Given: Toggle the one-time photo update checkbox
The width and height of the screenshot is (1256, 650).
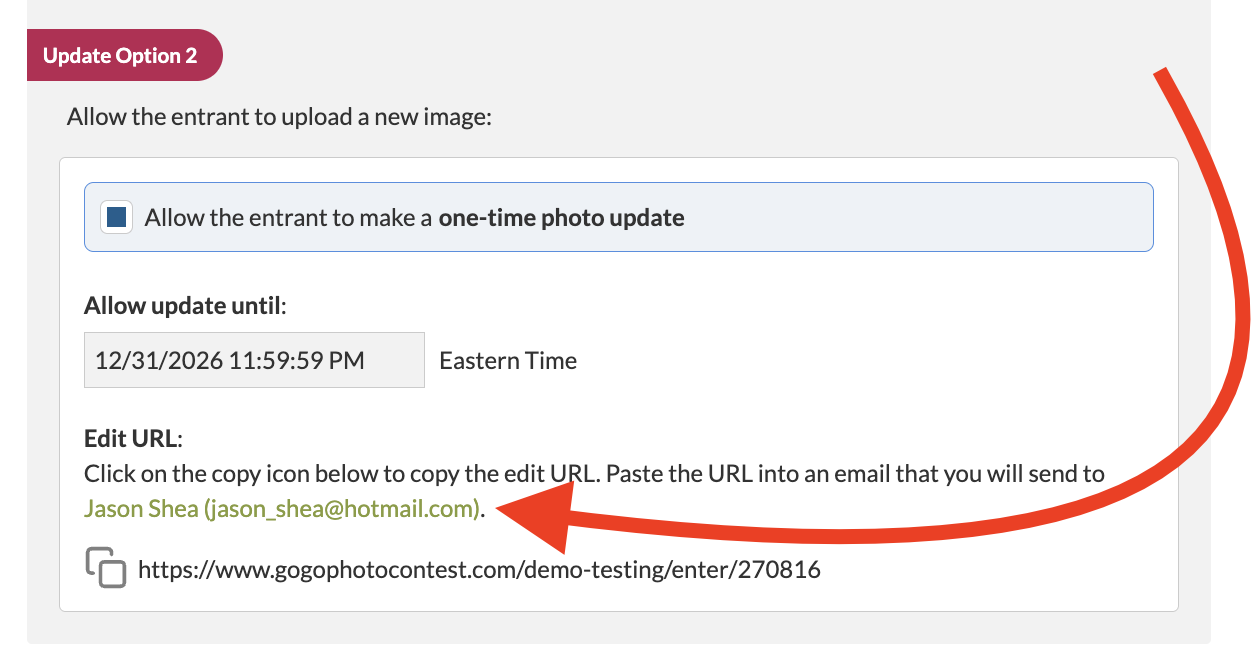Looking at the screenshot, I should click(x=117, y=217).
